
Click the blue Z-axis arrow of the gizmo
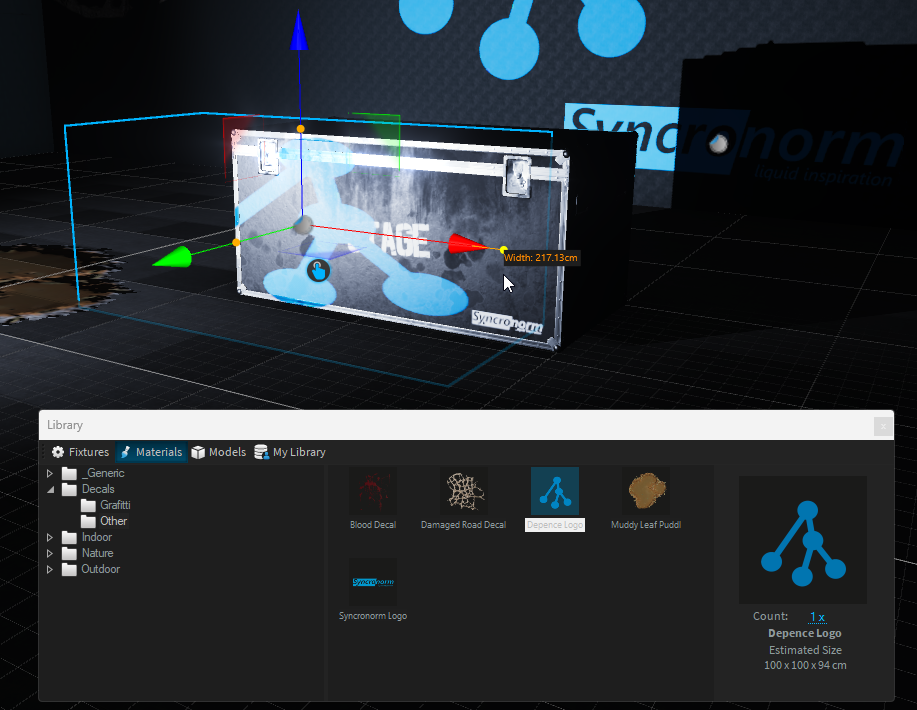point(299,30)
